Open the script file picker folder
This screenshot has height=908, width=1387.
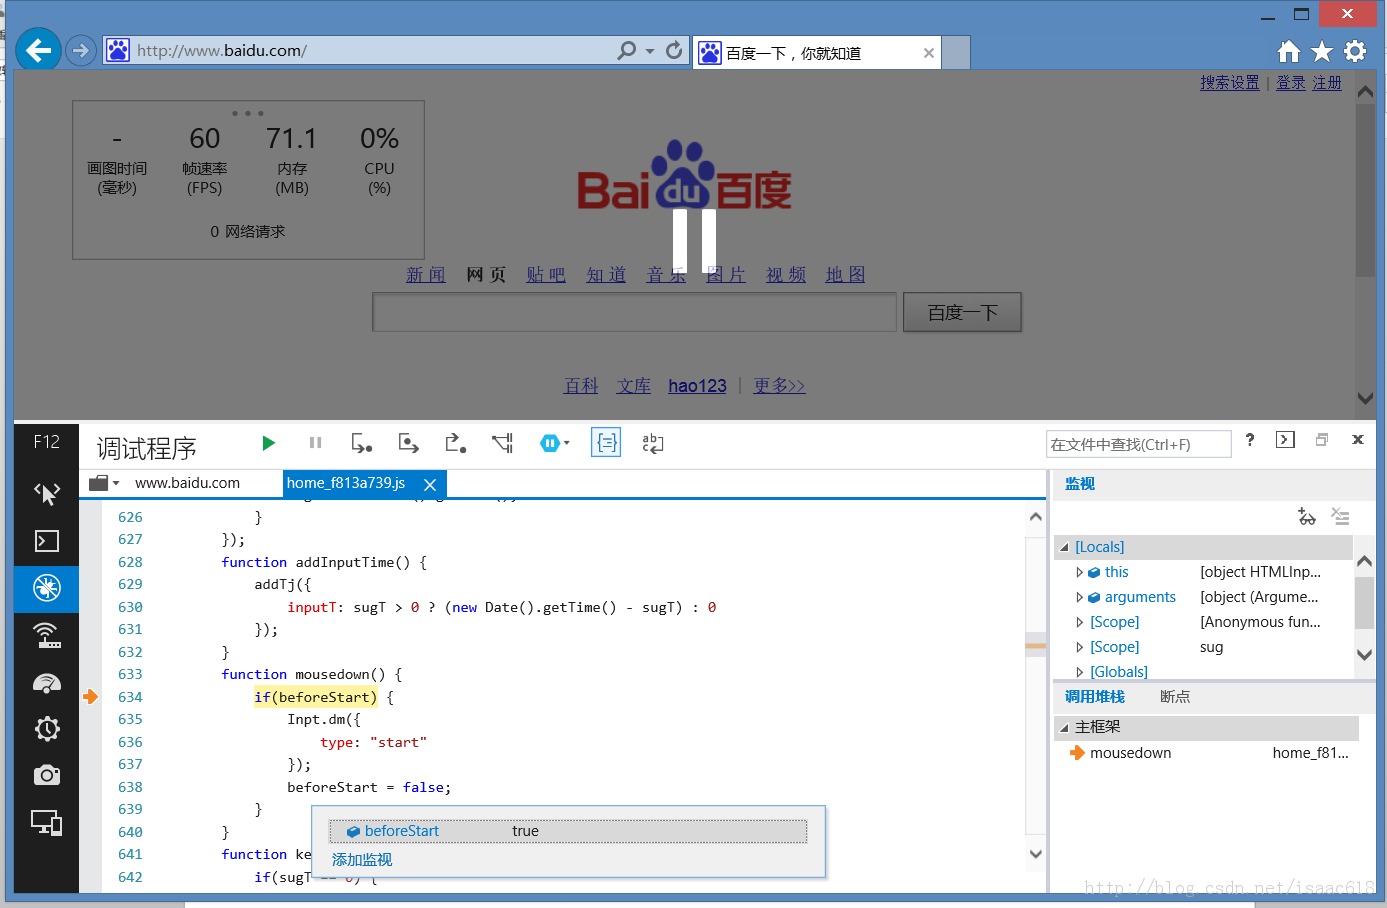103,483
